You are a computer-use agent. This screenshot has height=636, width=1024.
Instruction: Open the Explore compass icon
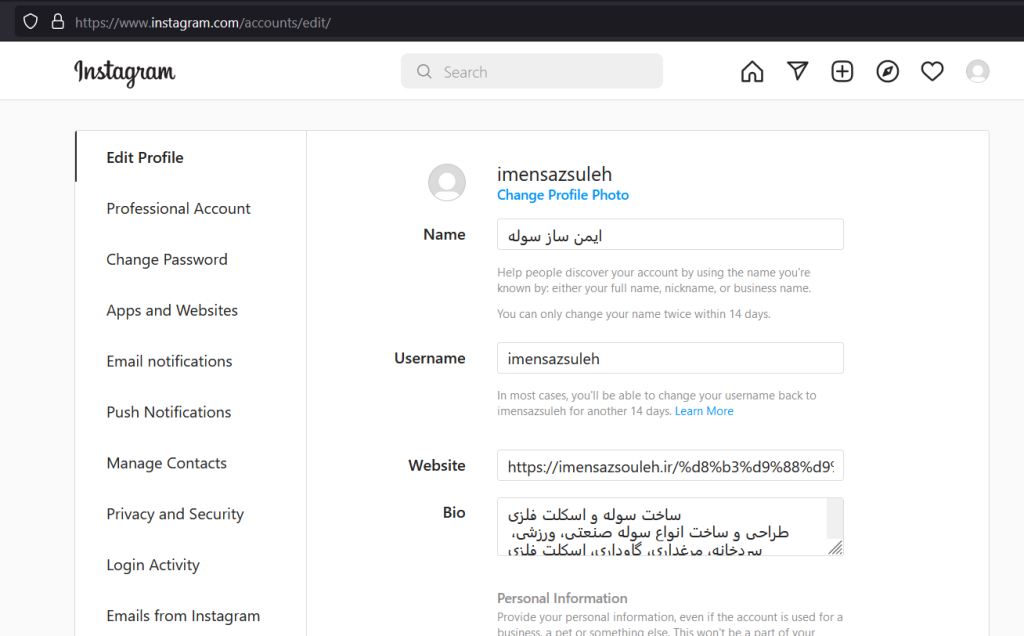887,71
